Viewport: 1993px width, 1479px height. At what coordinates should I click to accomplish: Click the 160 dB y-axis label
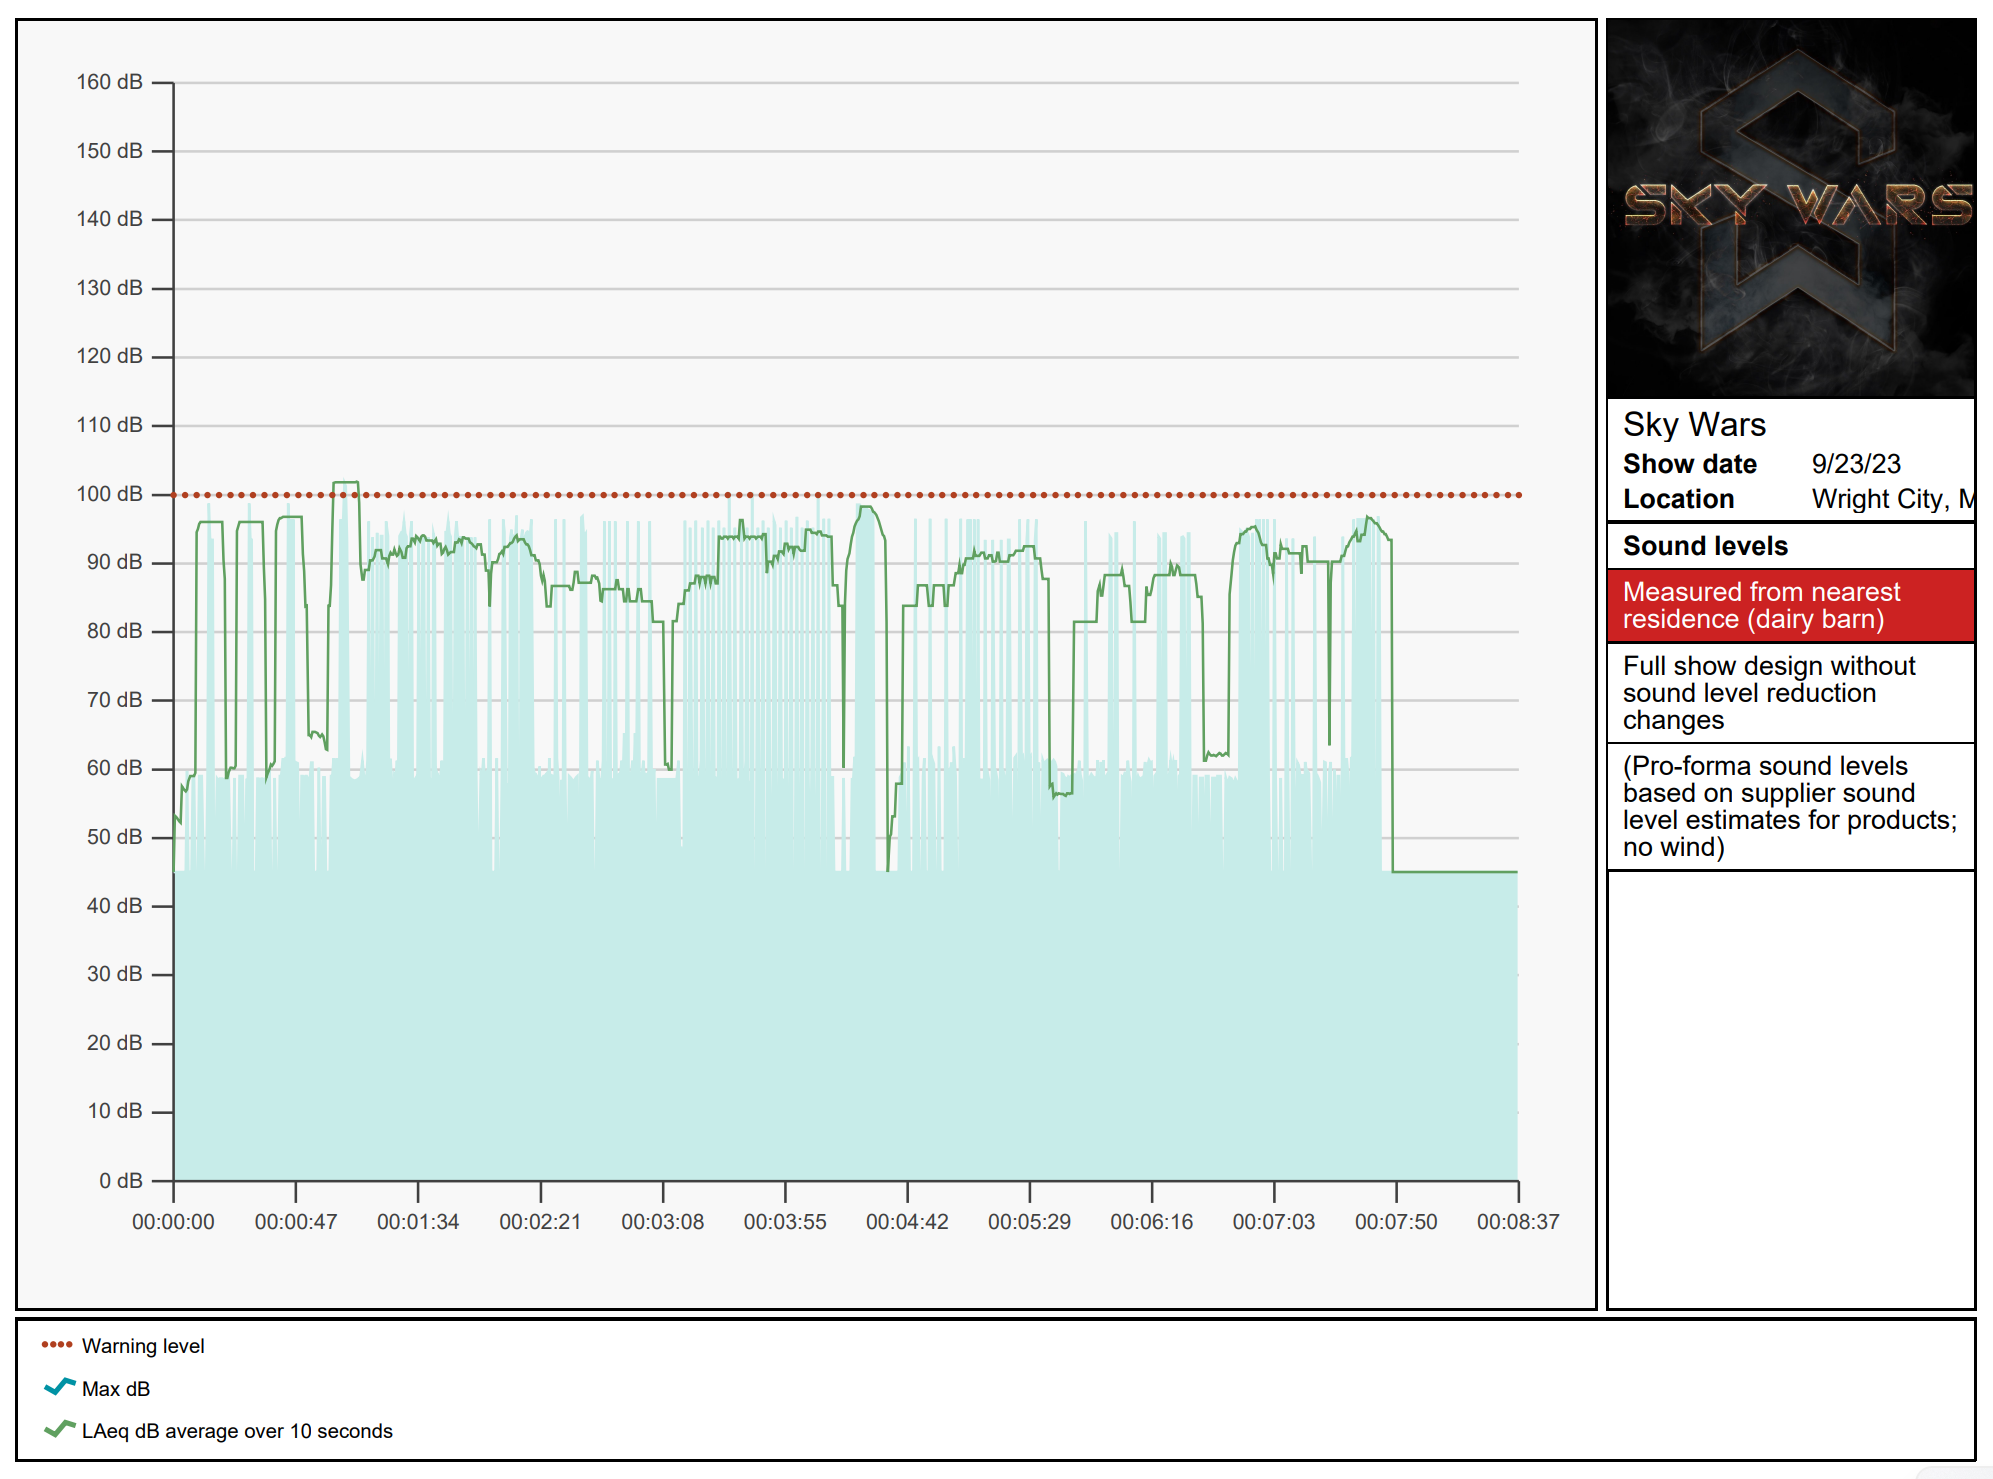pos(109,82)
